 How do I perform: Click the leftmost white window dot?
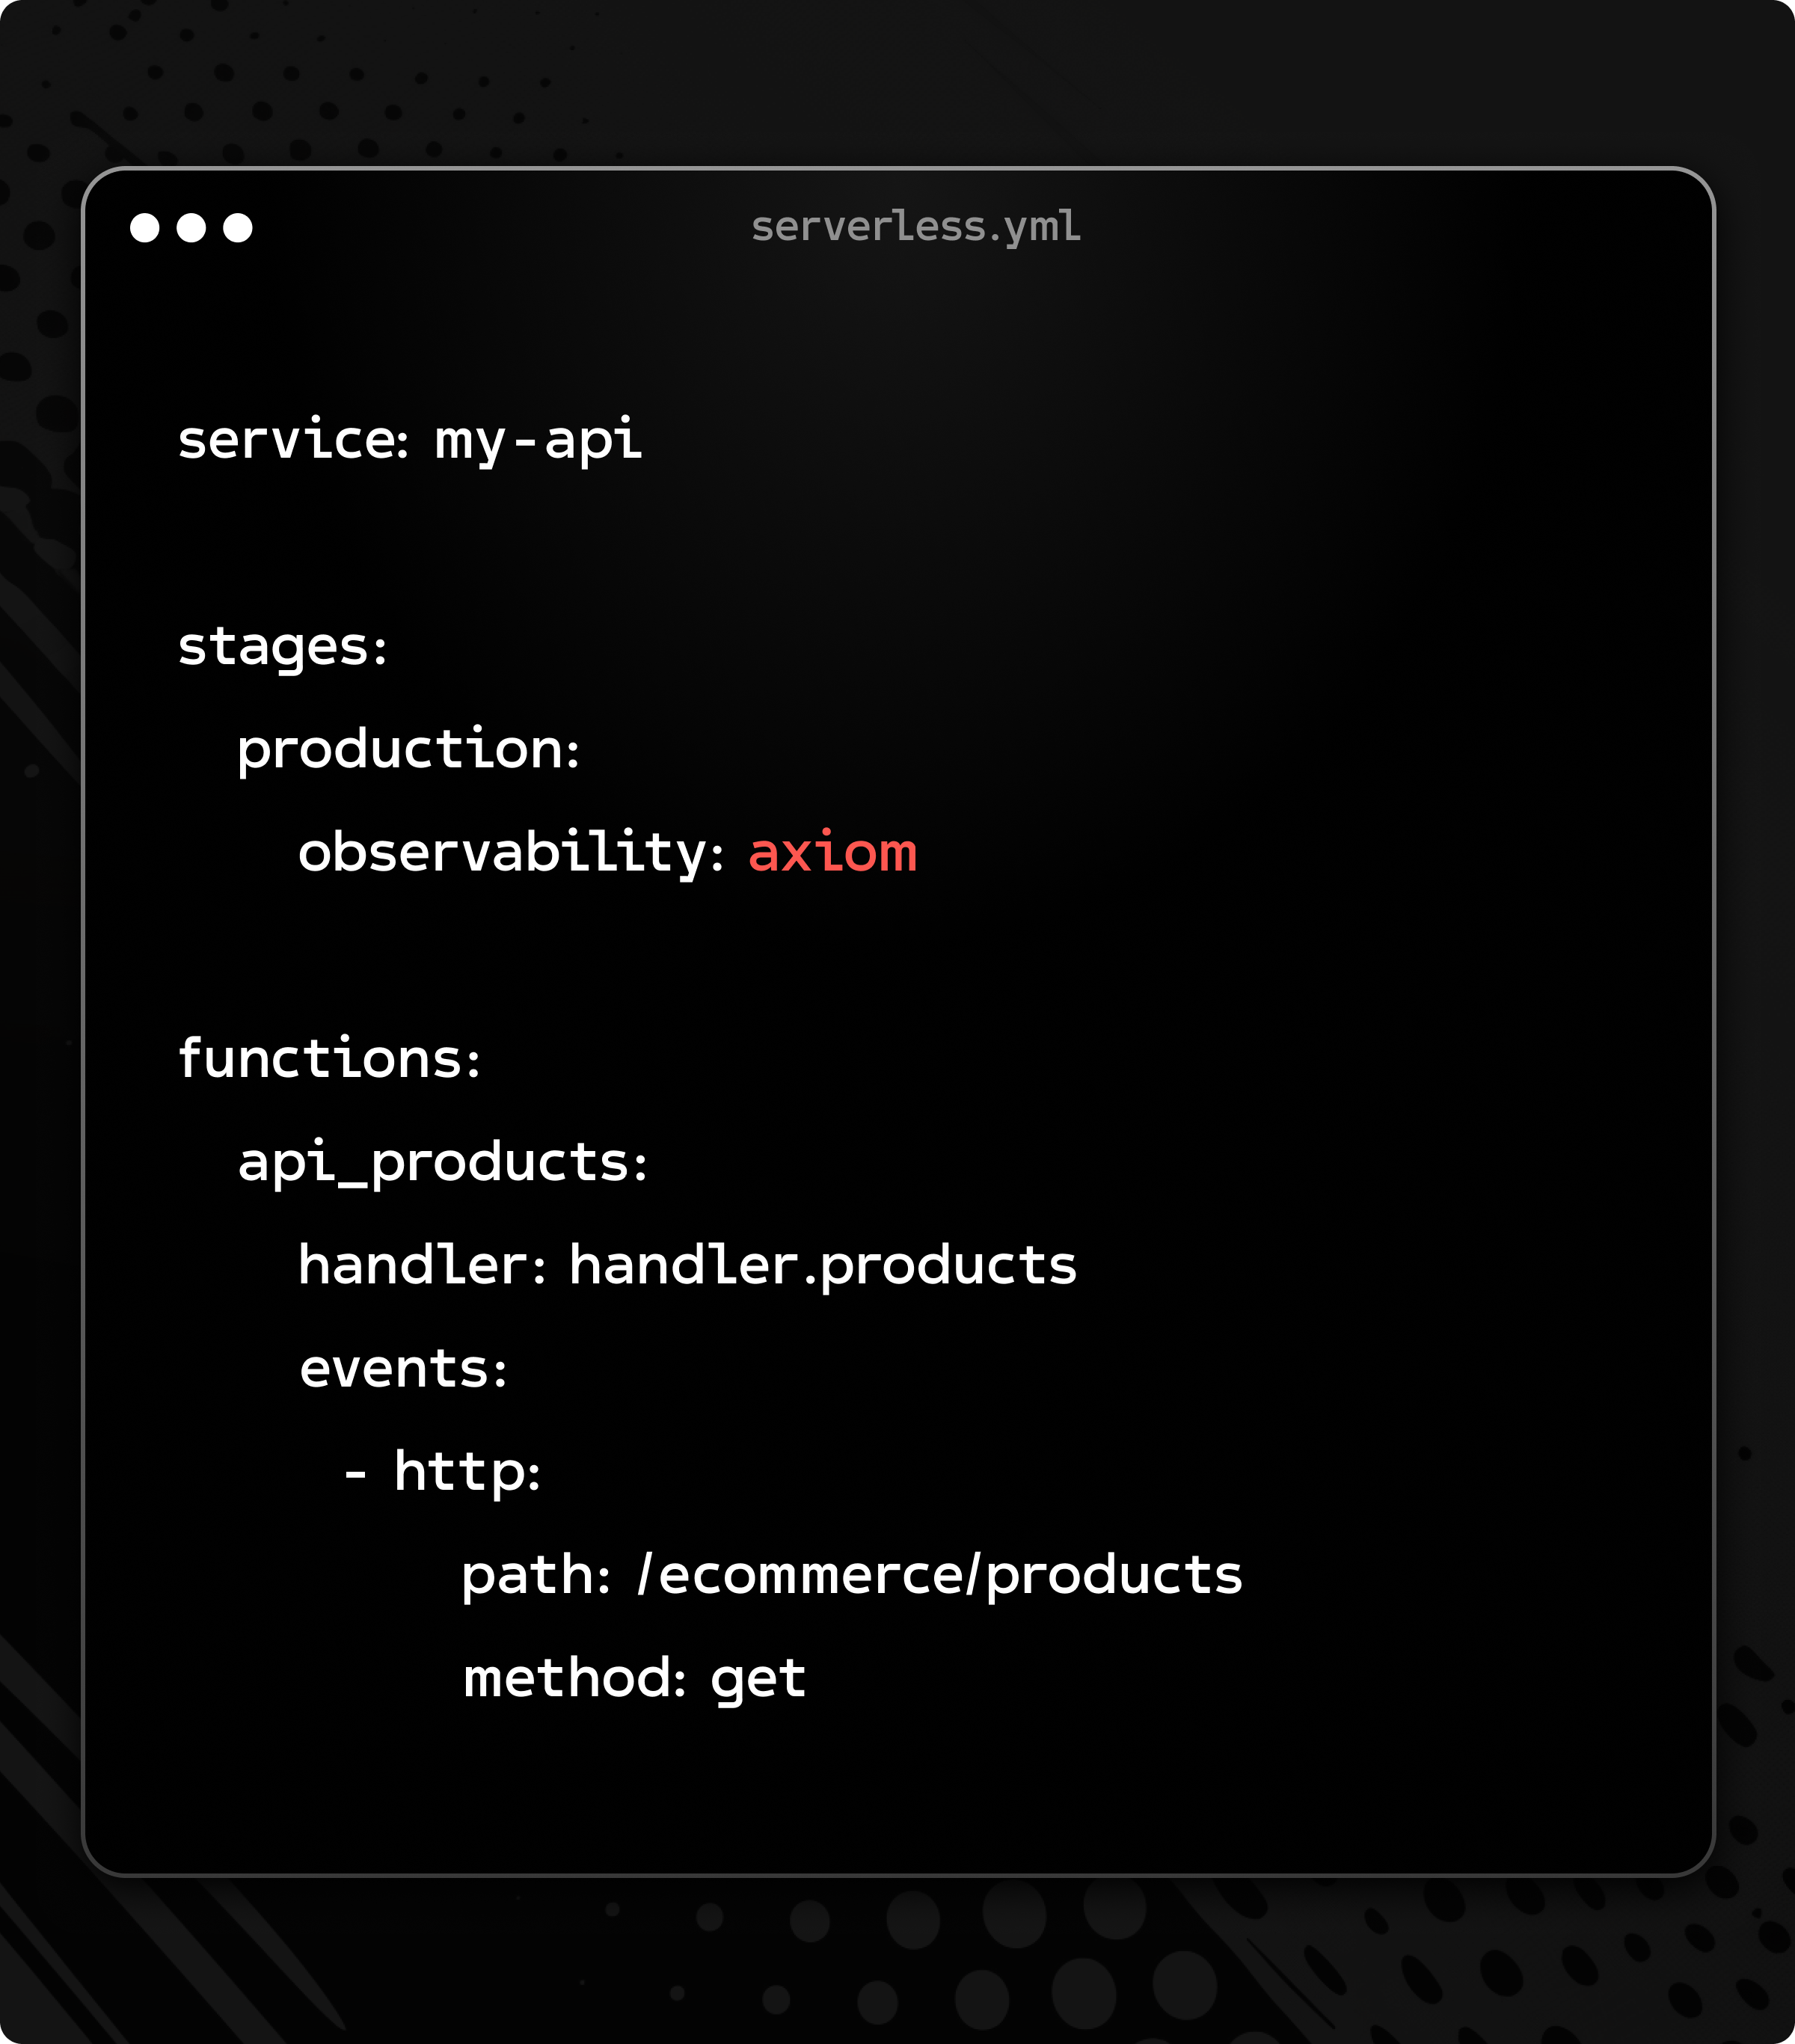click(x=145, y=228)
